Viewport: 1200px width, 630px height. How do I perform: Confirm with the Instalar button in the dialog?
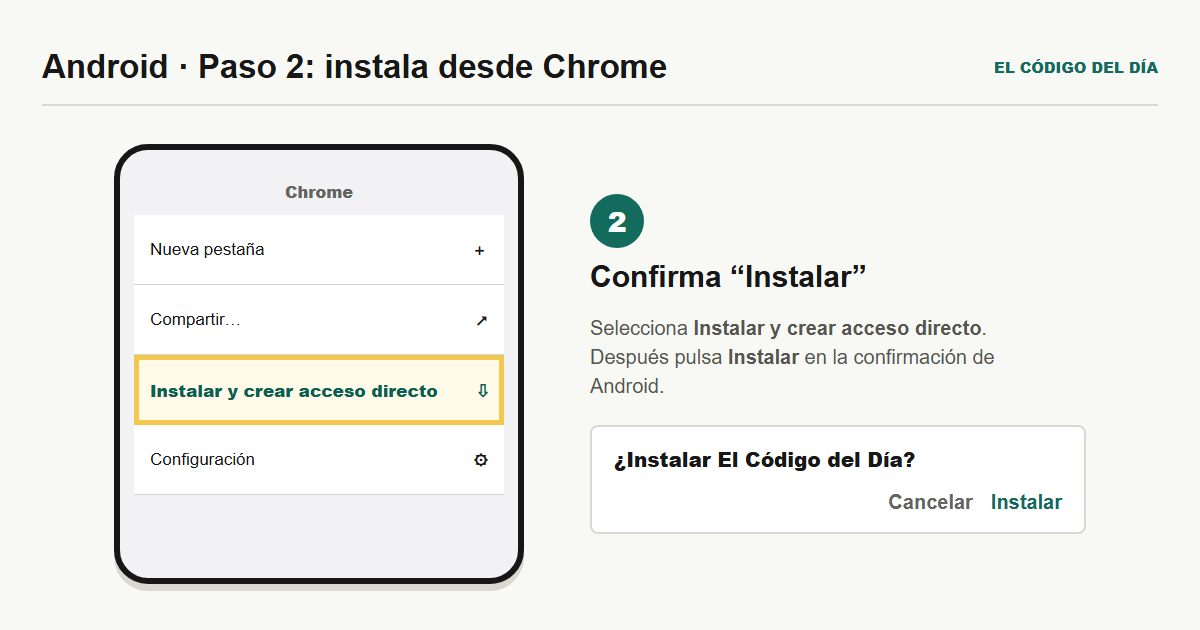[x=1026, y=502]
